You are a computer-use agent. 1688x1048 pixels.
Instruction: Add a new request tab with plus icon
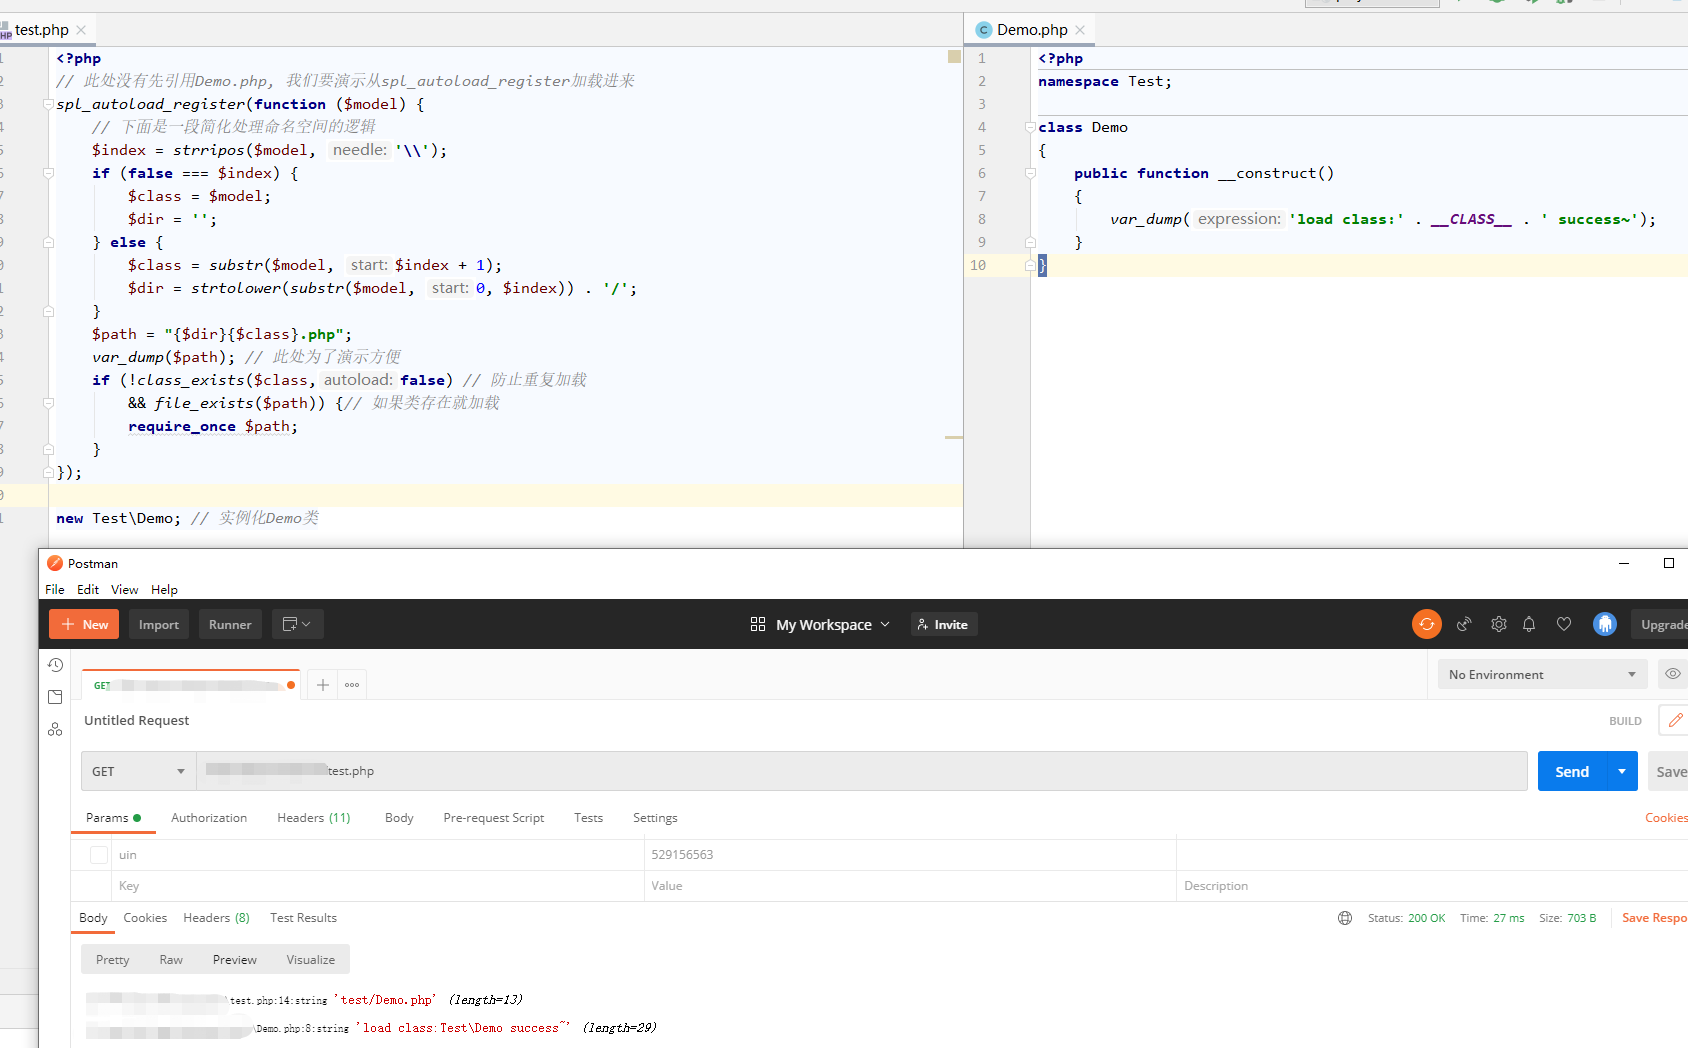(322, 685)
